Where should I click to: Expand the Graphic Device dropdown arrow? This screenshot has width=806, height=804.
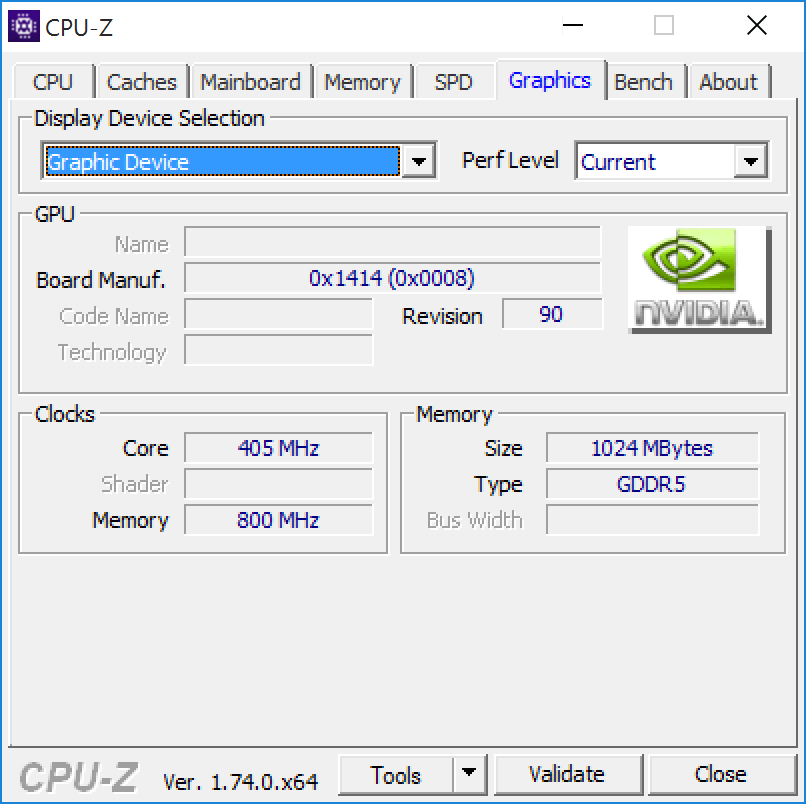[x=418, y=161]
